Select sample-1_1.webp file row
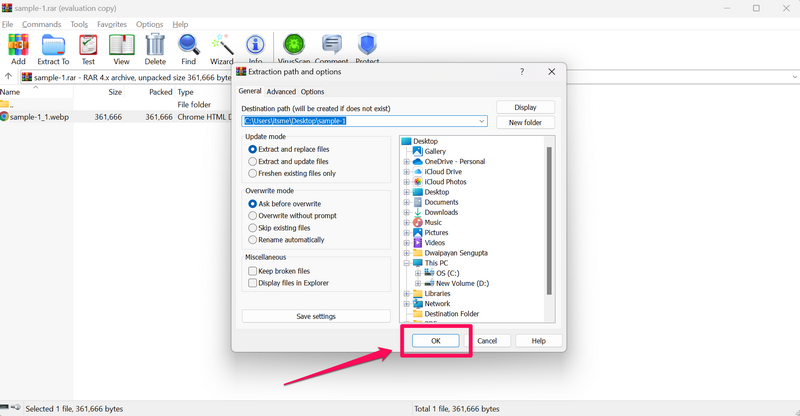 (116, 117)
